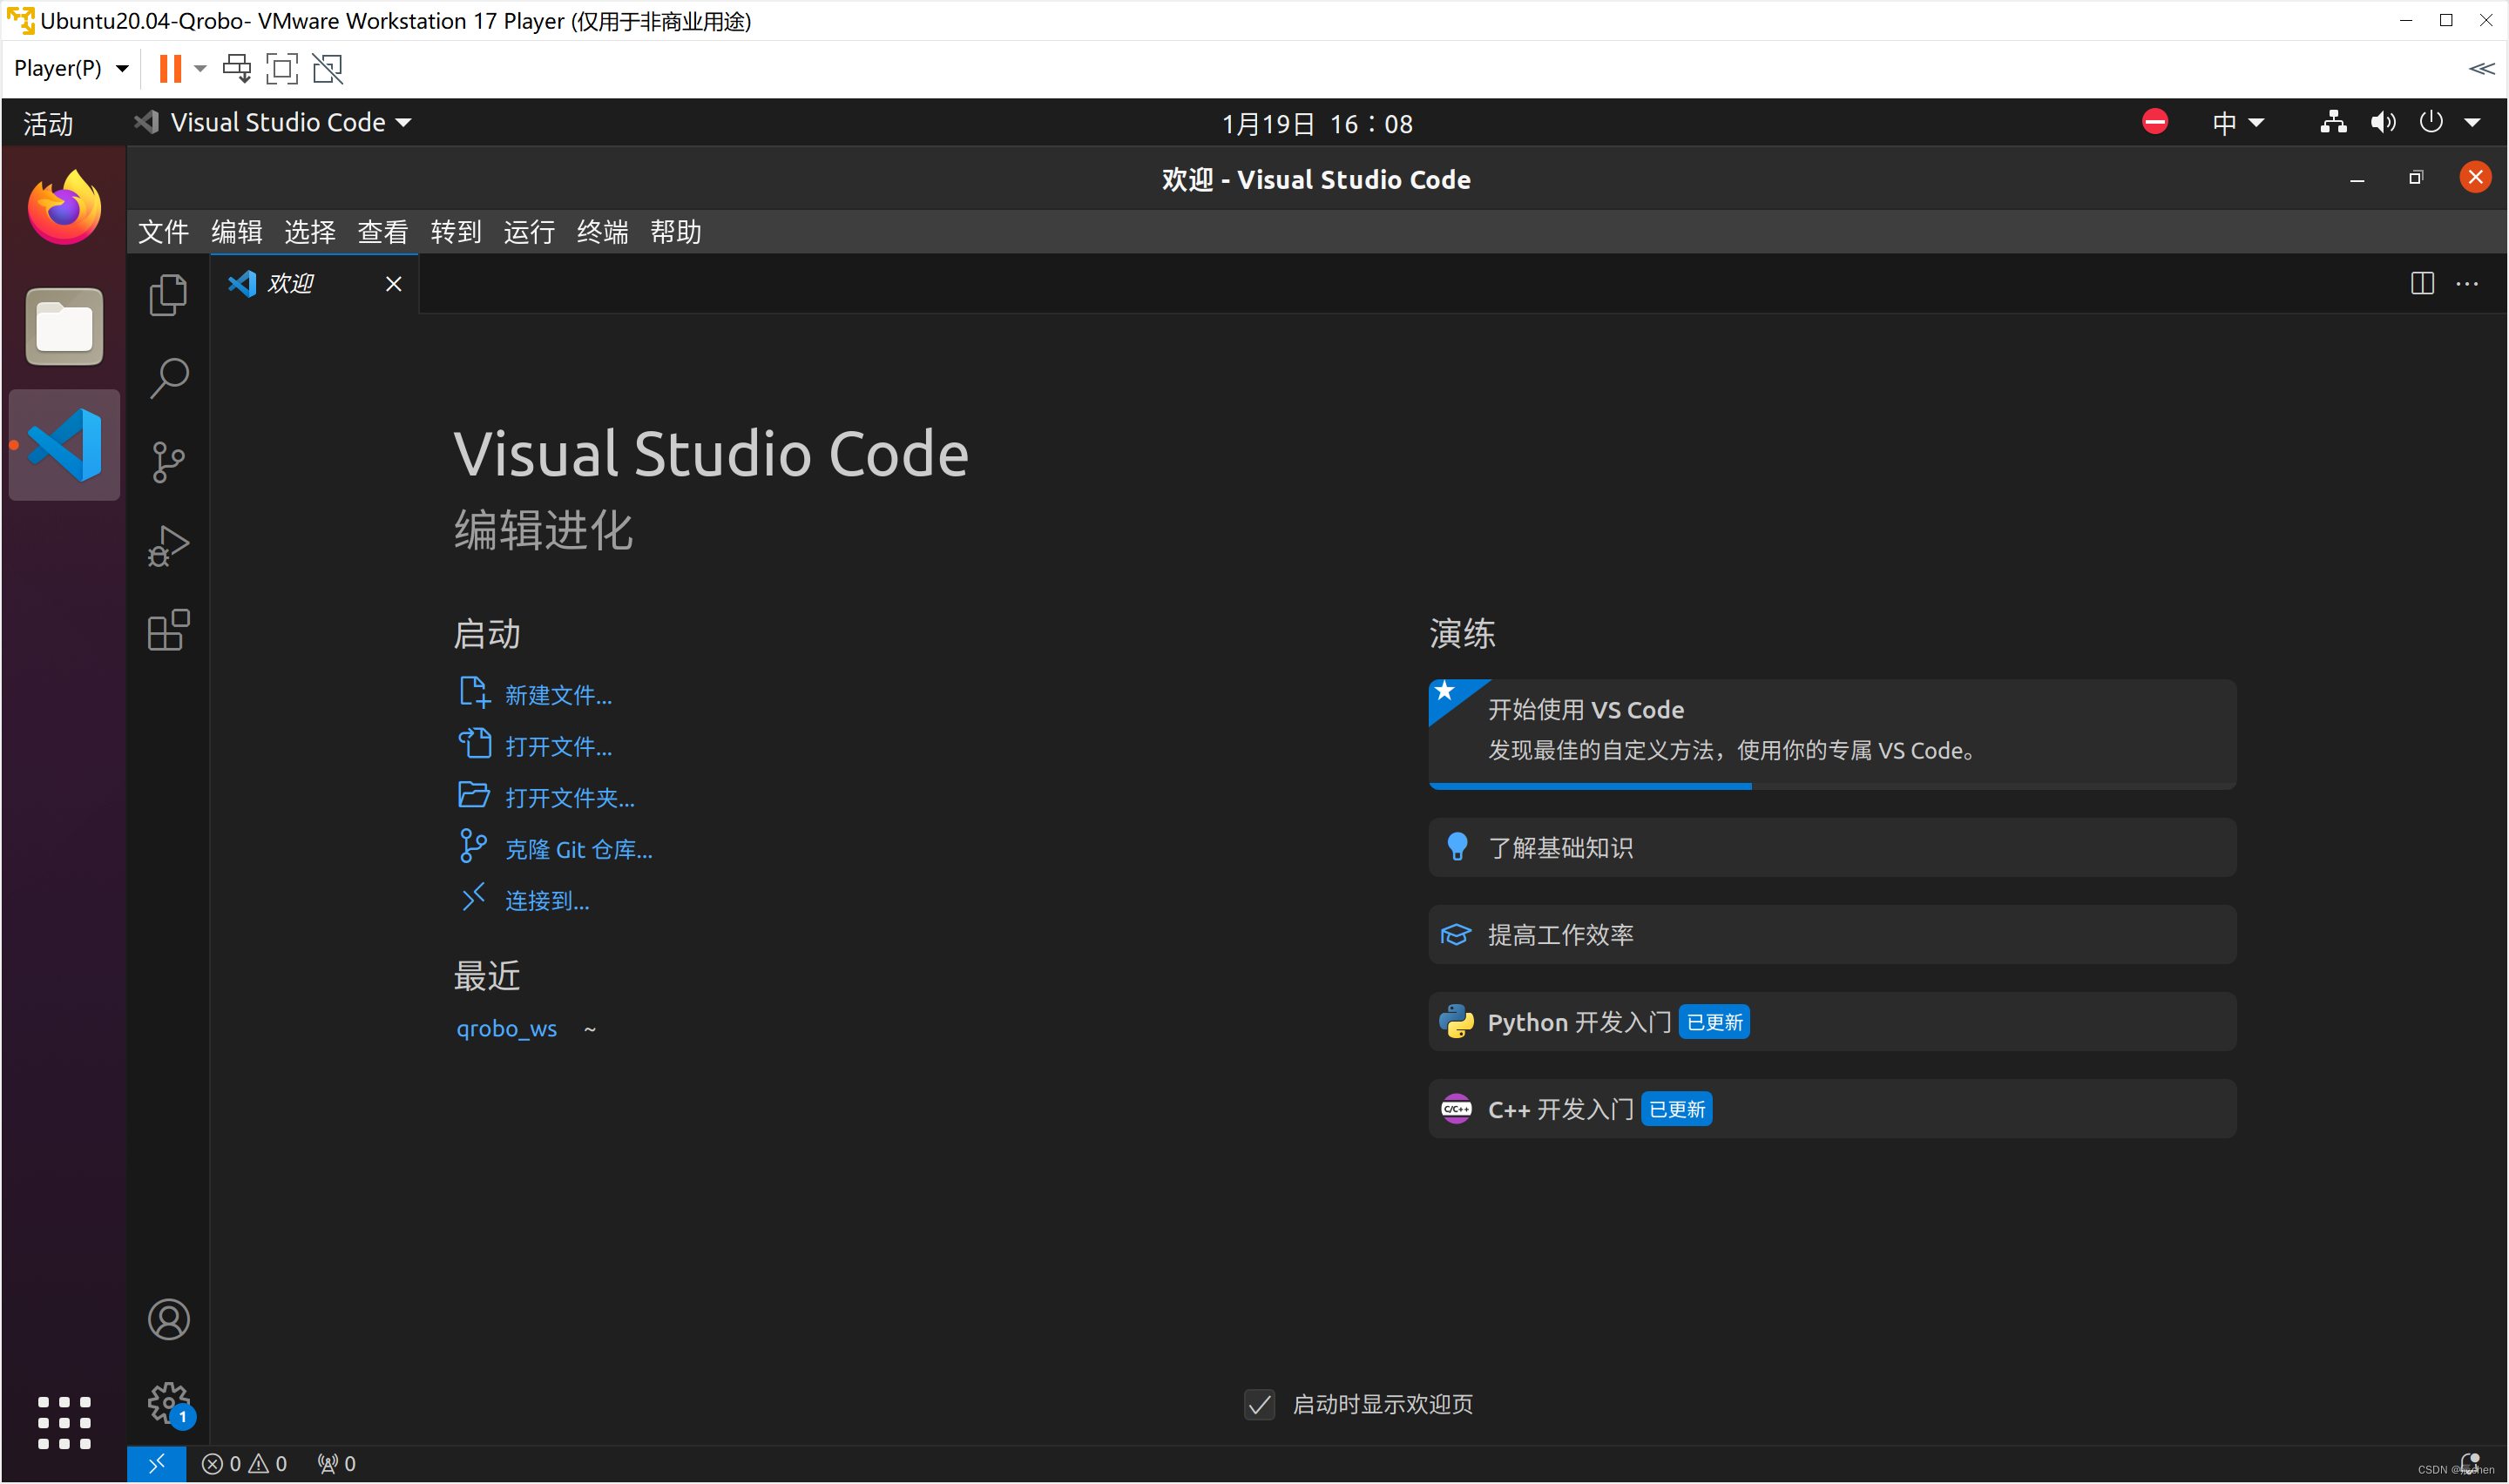This screenshot has height=1484, width=2509.
Task: Open C++ 开发入门 walkthrough
Action: 1832,1109
